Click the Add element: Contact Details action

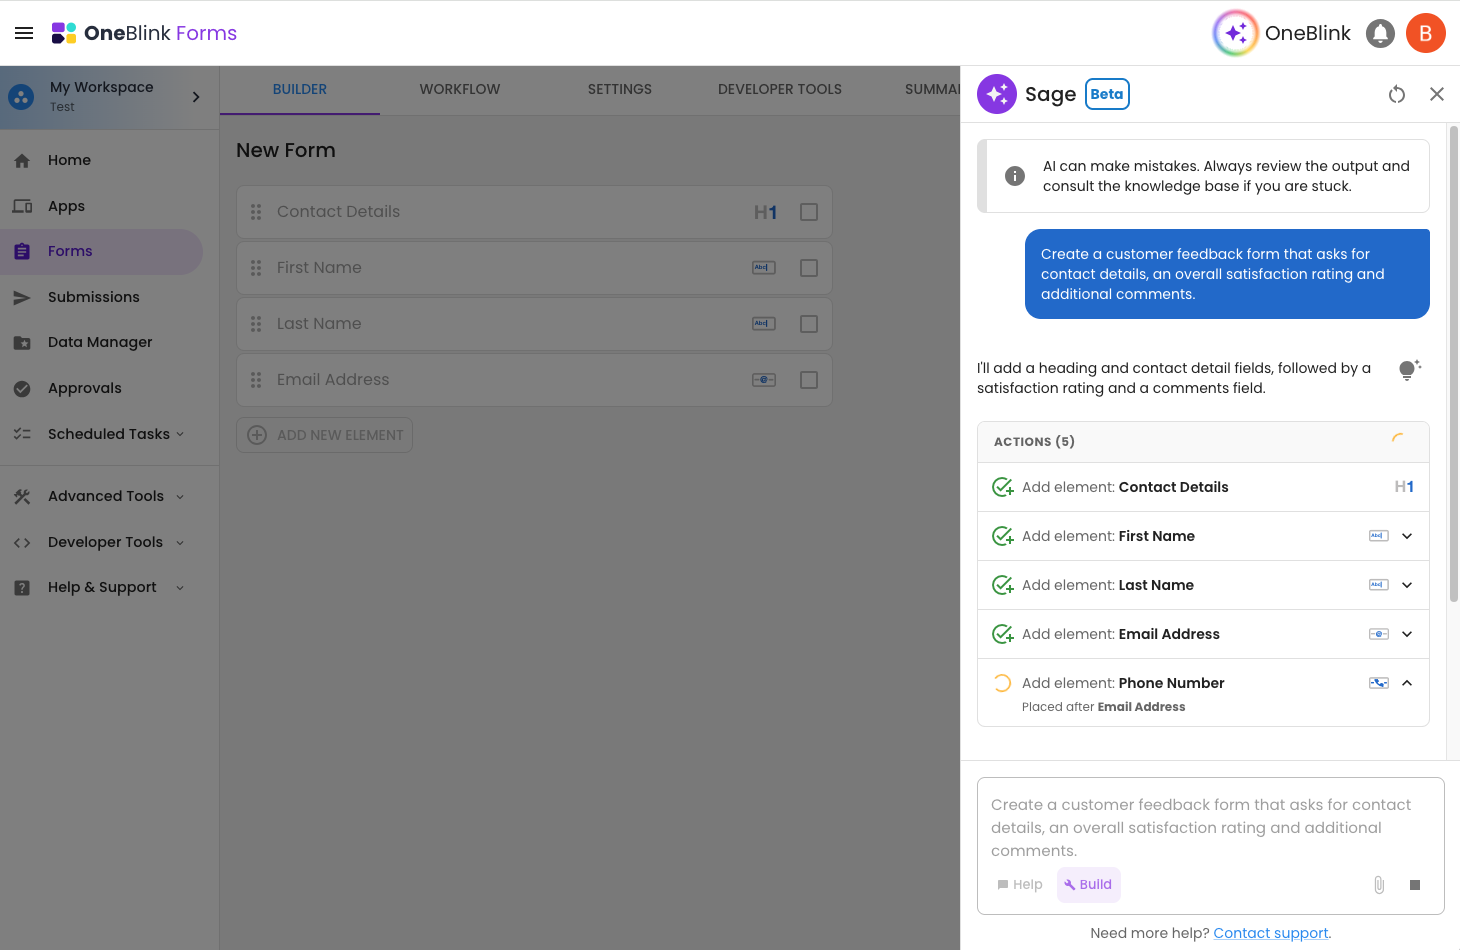pos(1203,487)
